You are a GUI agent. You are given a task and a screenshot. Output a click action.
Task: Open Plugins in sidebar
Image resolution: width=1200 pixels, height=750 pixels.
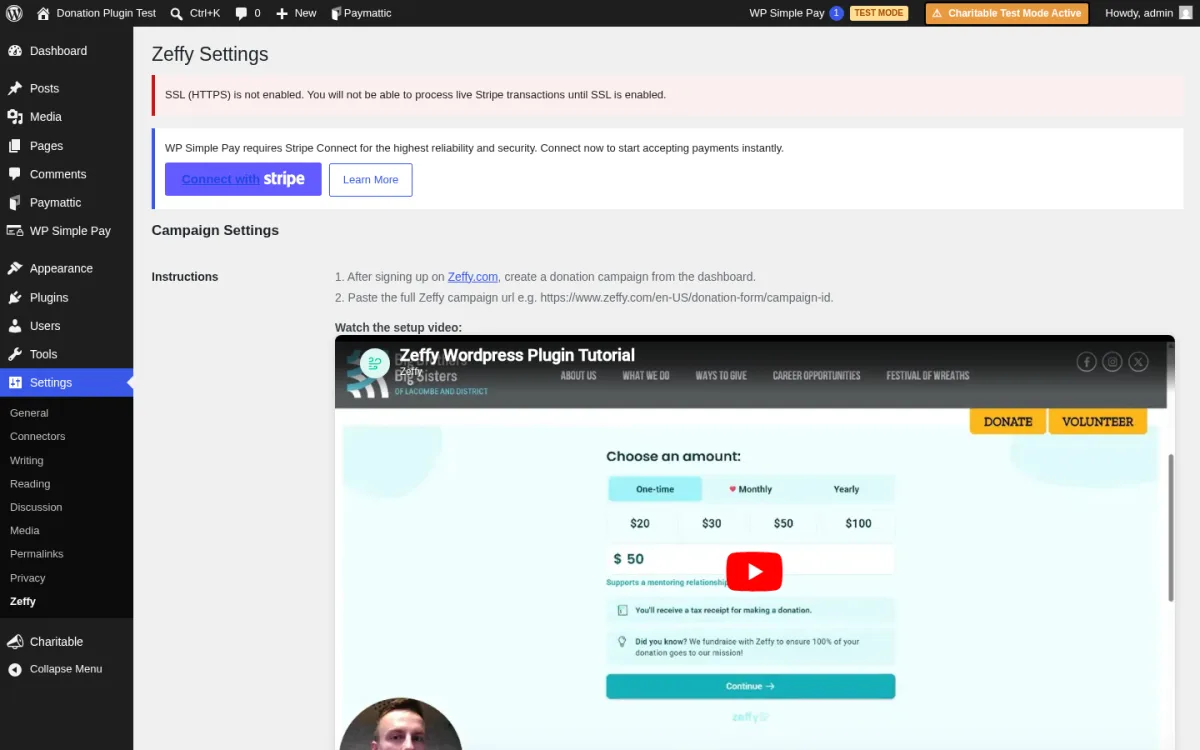[66, 297]
